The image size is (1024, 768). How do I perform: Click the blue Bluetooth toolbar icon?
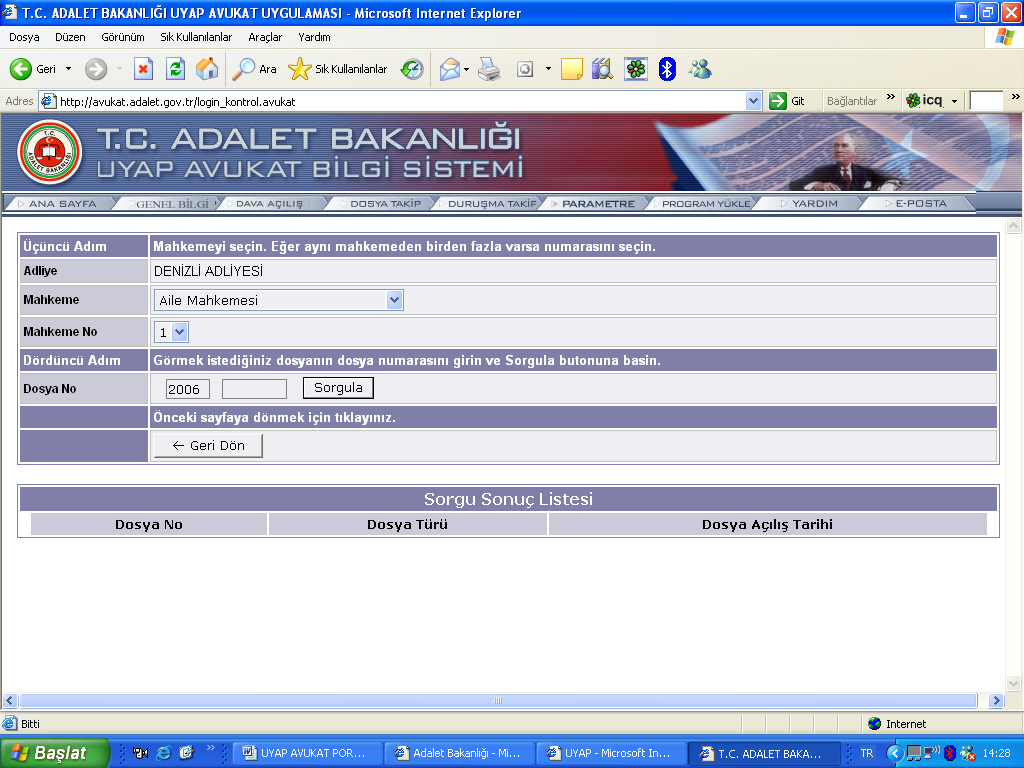tap(667, 69)
